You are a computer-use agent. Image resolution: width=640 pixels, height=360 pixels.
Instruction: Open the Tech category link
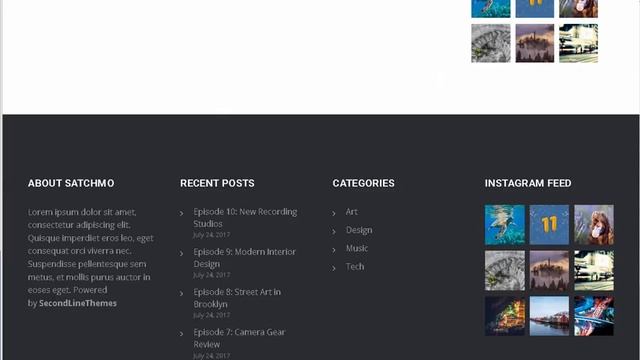coord(355,267)
